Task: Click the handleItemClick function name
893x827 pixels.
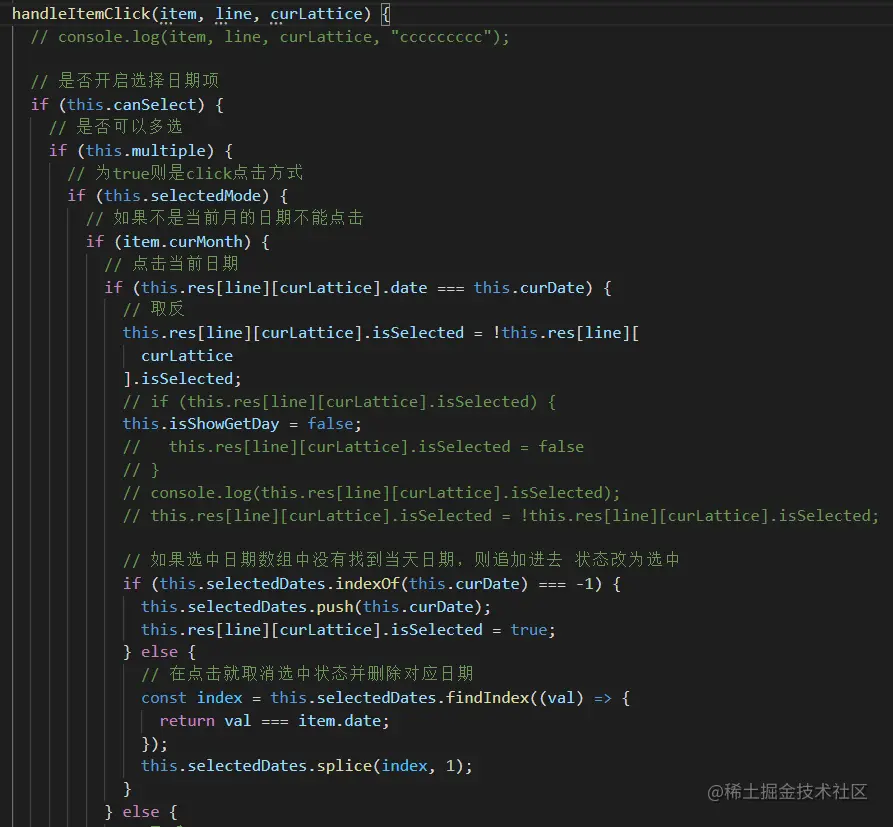Action: [81, 14]
